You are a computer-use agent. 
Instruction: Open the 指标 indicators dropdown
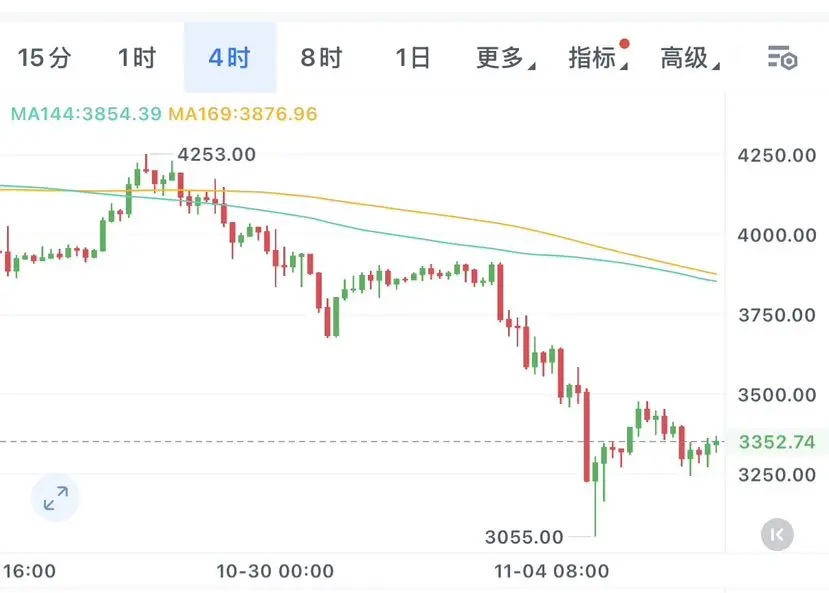597,58
